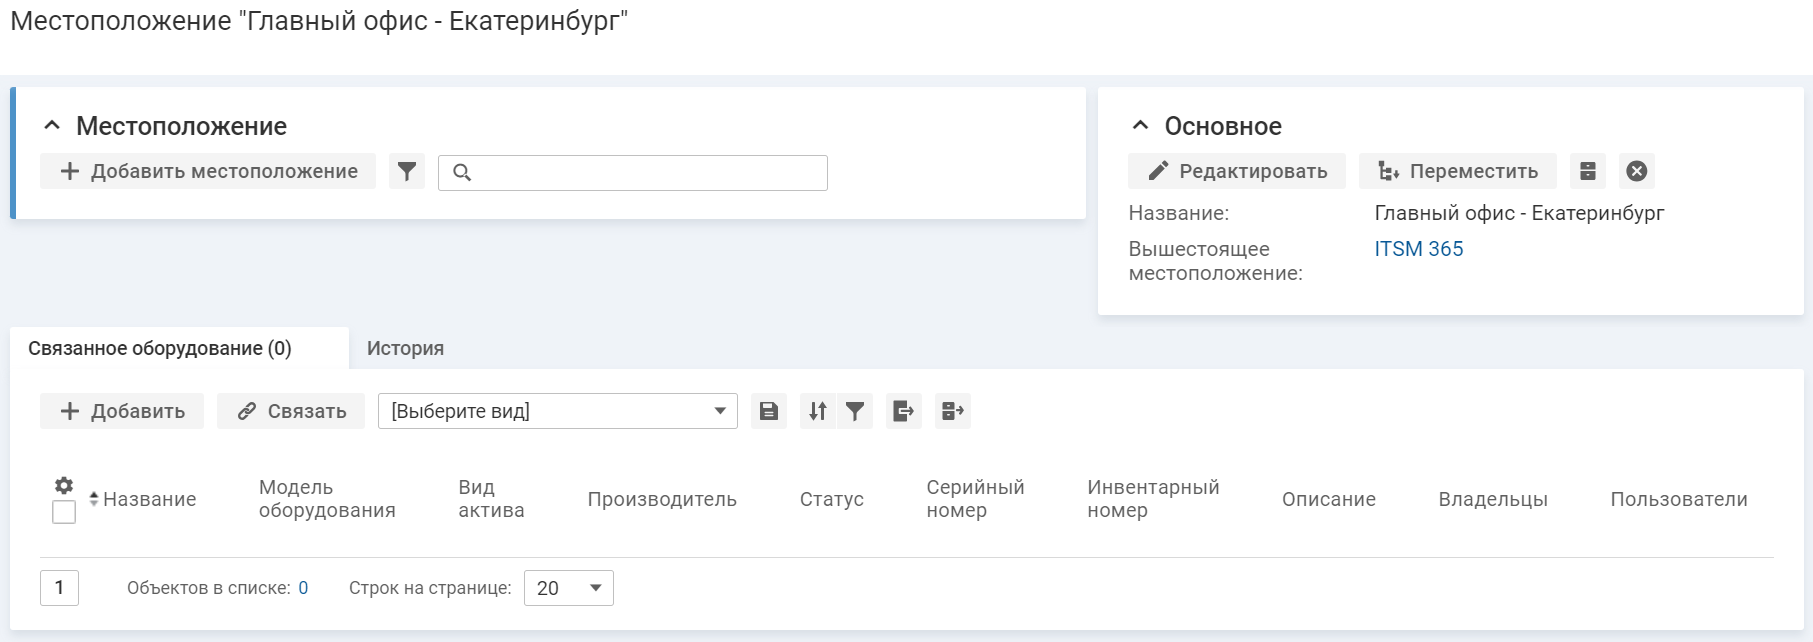Click the export list icon
The image size is (1813, 642).
tap(903, 411)
